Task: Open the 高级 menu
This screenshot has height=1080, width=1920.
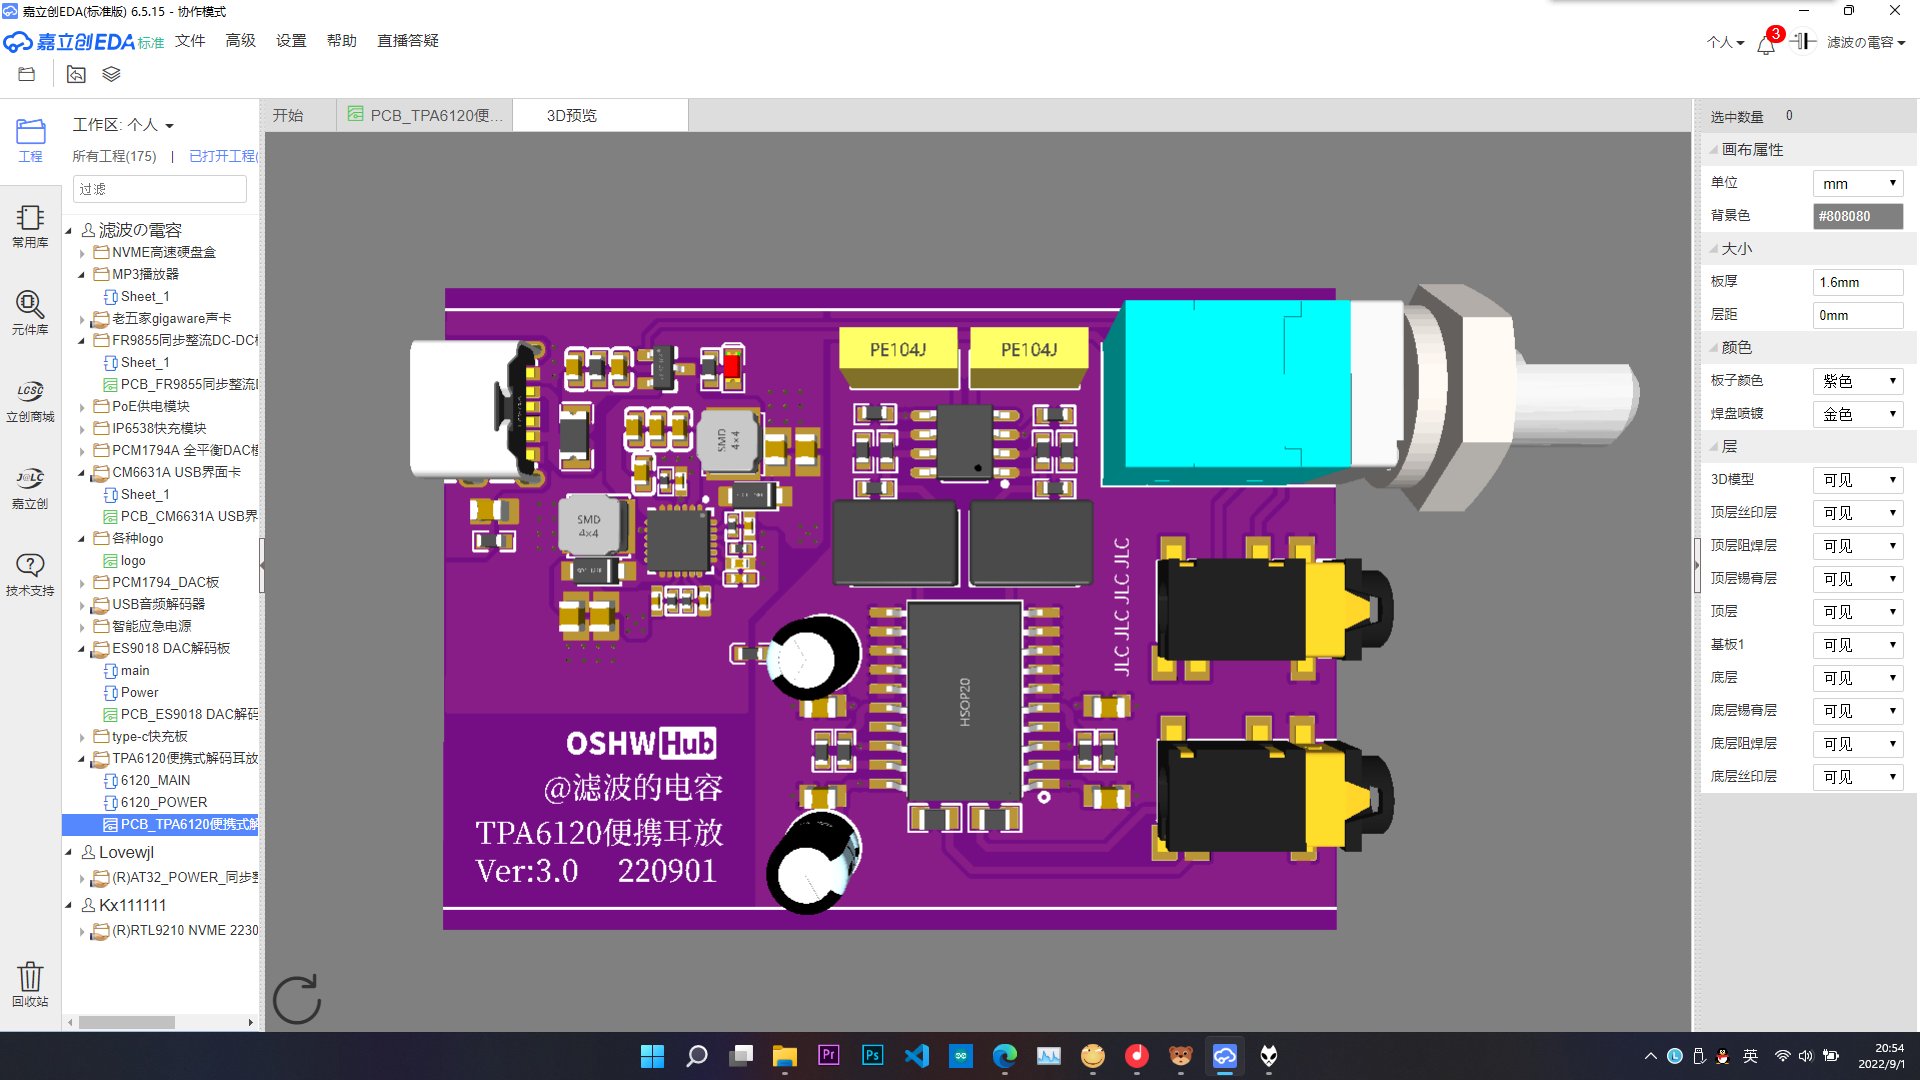Action: point(240,41)
